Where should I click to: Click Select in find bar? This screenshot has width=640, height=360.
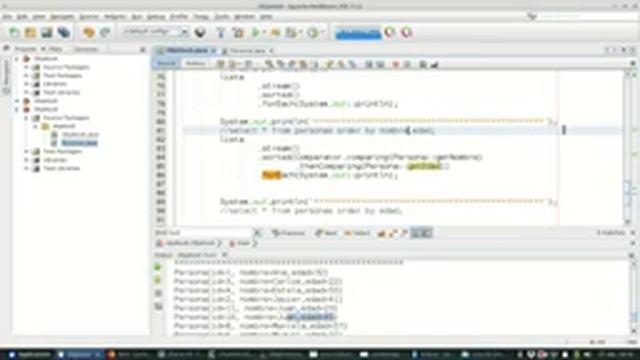coord(357,233)
